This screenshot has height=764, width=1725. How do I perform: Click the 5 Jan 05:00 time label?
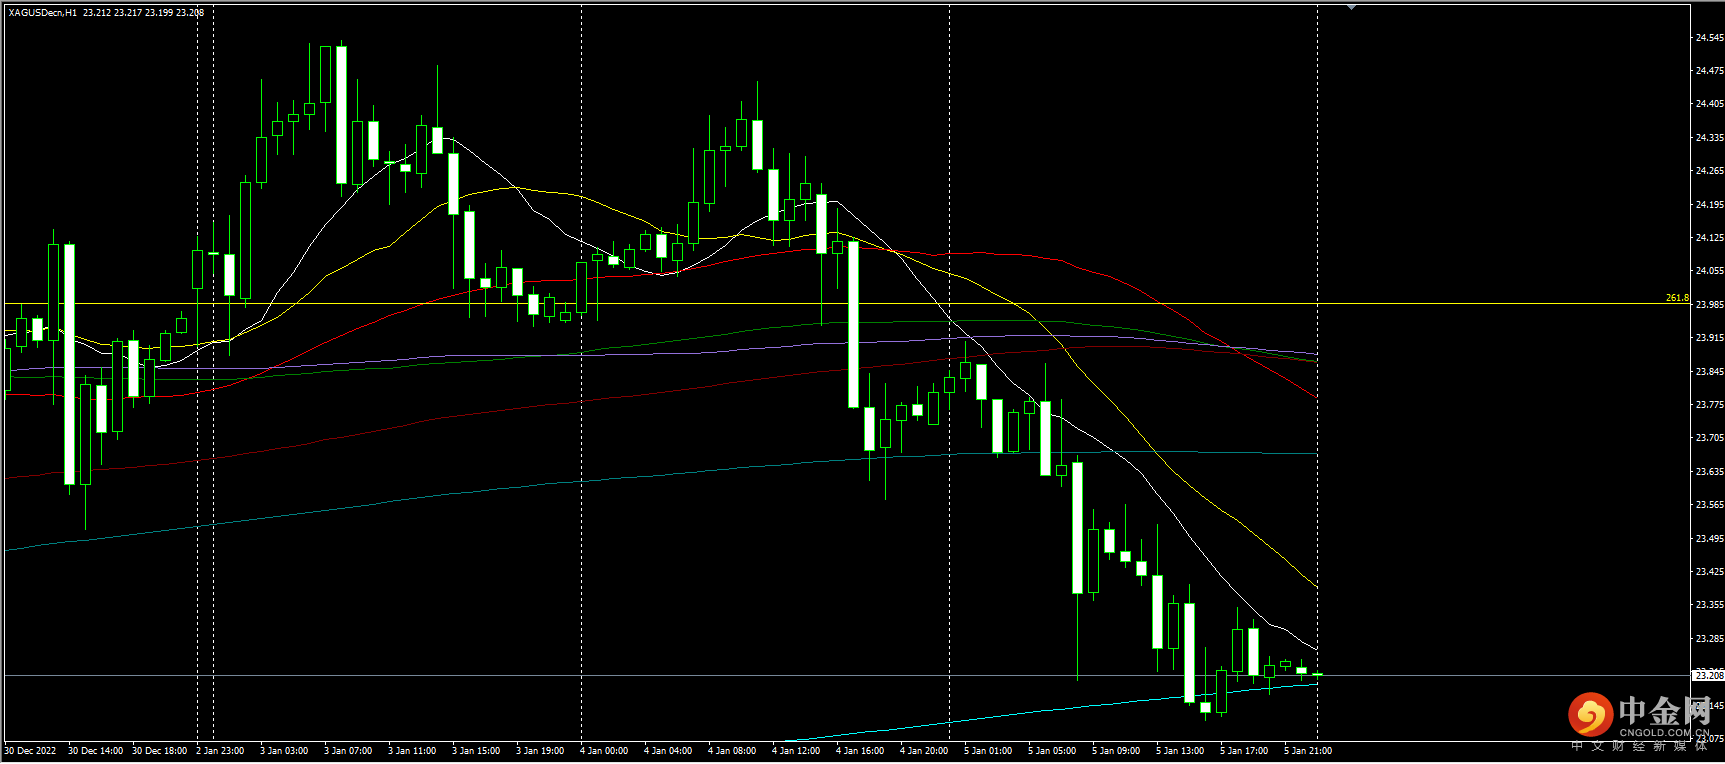(x=1052, y=751)
